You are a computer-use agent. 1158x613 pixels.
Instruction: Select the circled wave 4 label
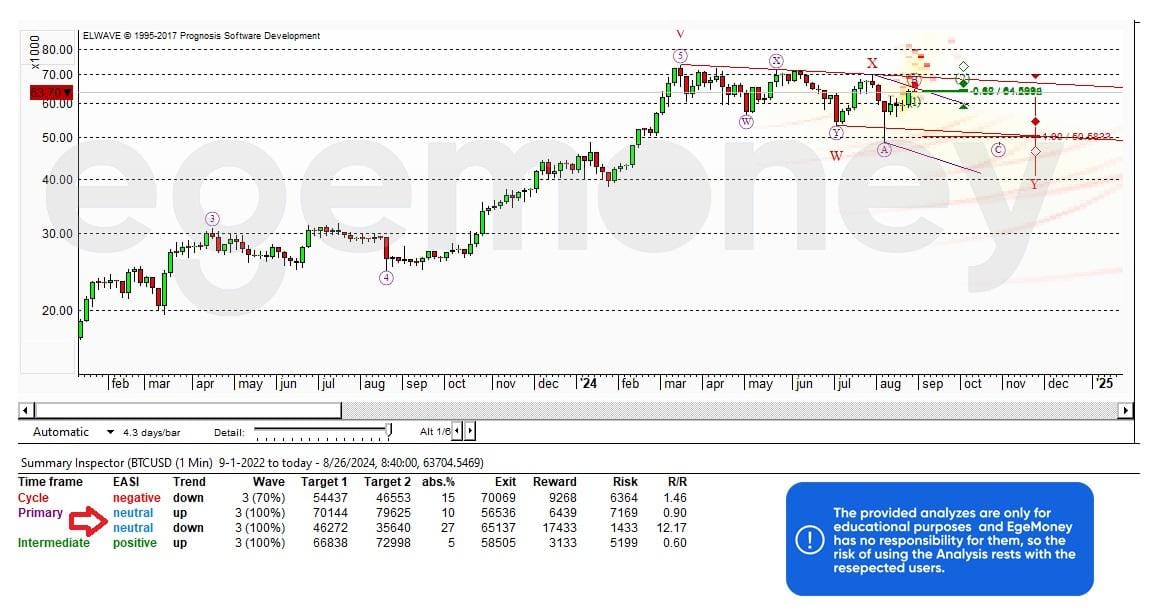tap(386, 277)
